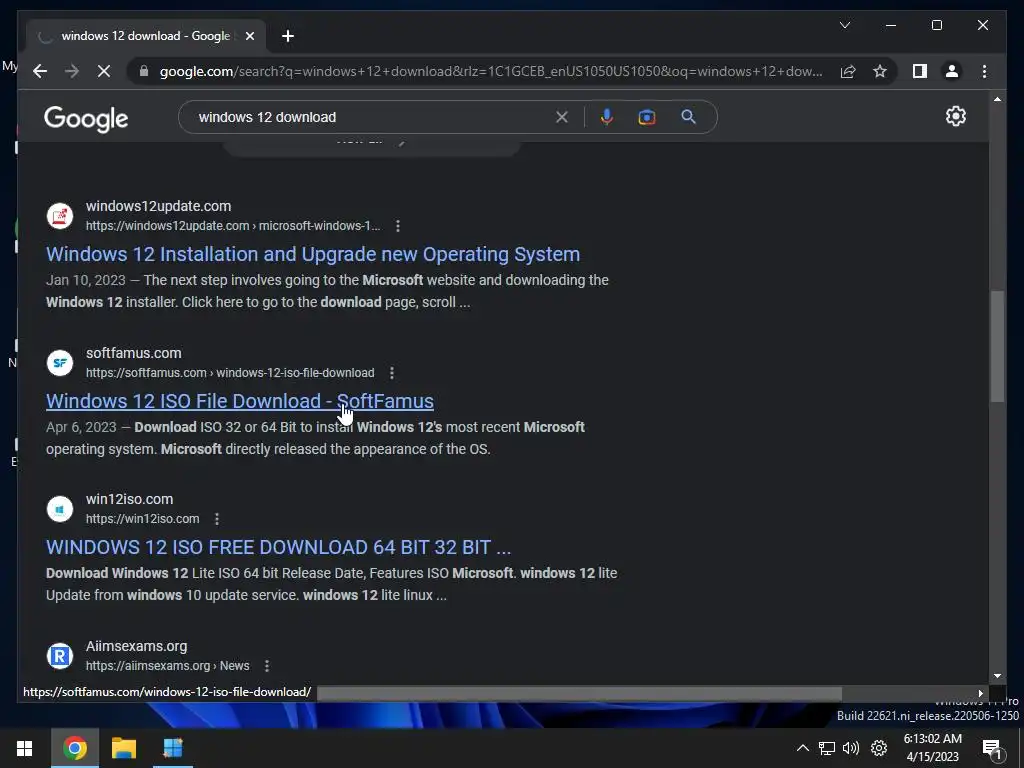
Task: Click Aiimsexams.org favicon
Action: pyautogui.click(x=59, y=656)
